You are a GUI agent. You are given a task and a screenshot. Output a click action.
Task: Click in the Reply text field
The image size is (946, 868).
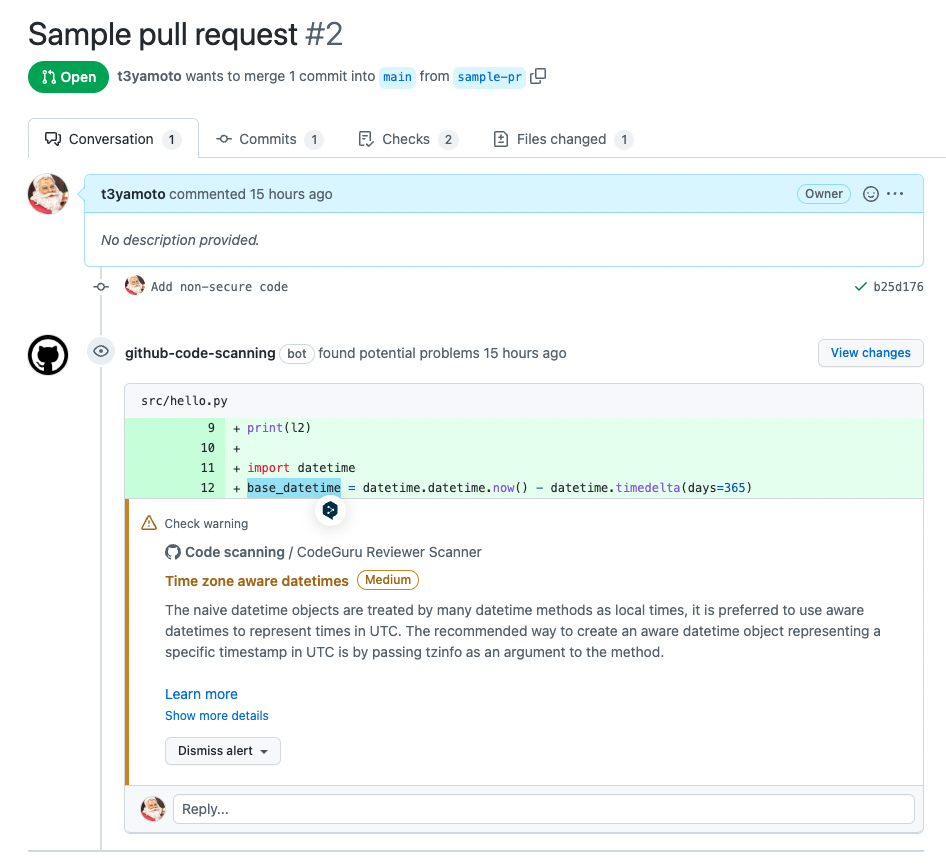[543, 809]
